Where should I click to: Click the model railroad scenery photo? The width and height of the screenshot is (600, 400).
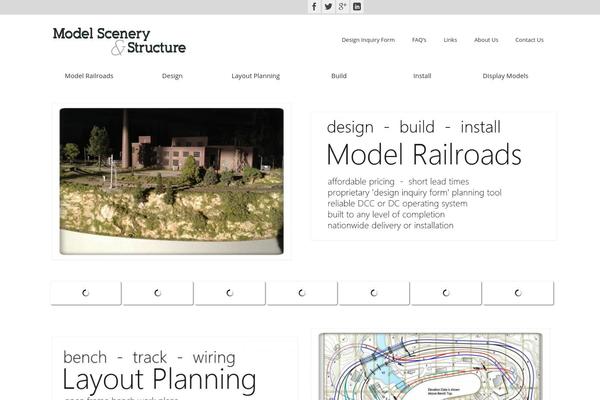tap(171, 181)
